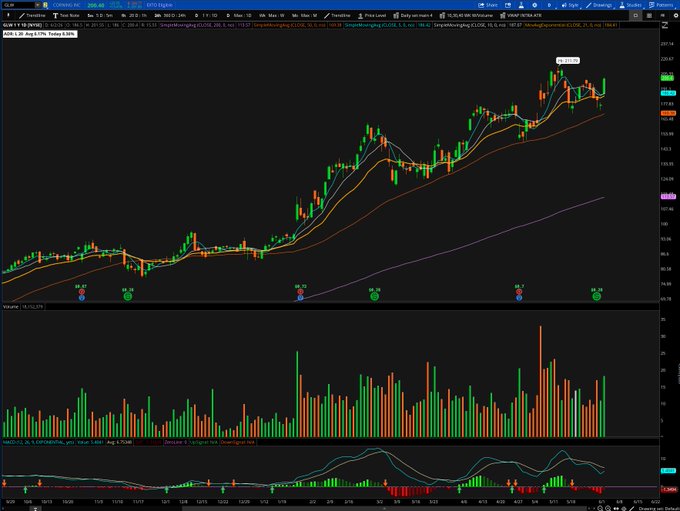The width and height of the screenshot is (680, 511).
Task: Click the settings gear at far right of drawing toolbar
Action: pyautogui.click(x=676, y=15)
